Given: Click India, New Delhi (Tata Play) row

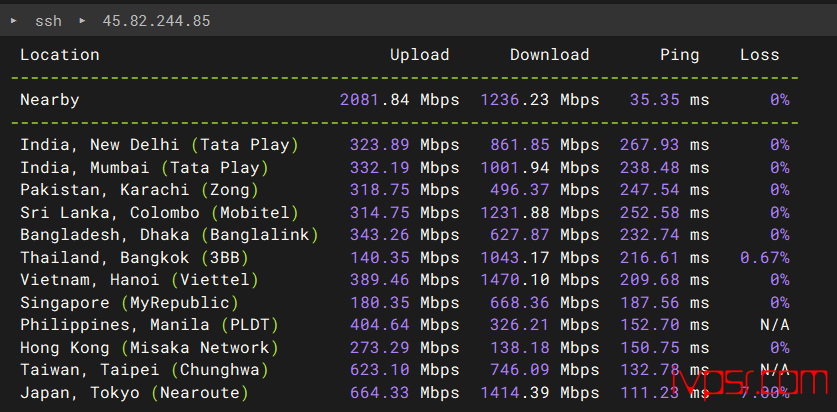Looking at the screenshot, I should pyautogui.click(x=405, y=145).
